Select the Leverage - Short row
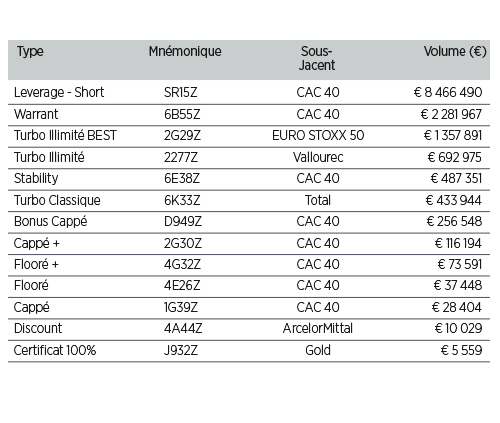The image size is (500, 423). pyautogui.click(x=249, y=92)
